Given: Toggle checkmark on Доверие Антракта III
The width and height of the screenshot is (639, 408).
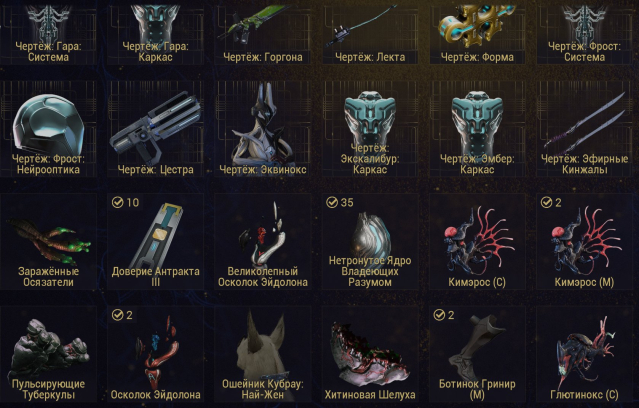Looking at the screenshot, I should (117, 202).
